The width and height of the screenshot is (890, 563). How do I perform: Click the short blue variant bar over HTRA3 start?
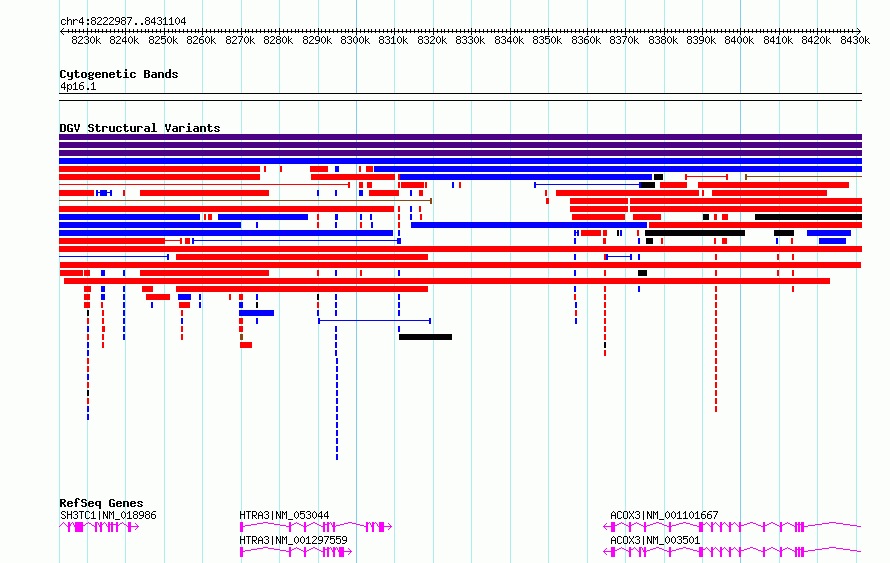click(x=257, y=313)
